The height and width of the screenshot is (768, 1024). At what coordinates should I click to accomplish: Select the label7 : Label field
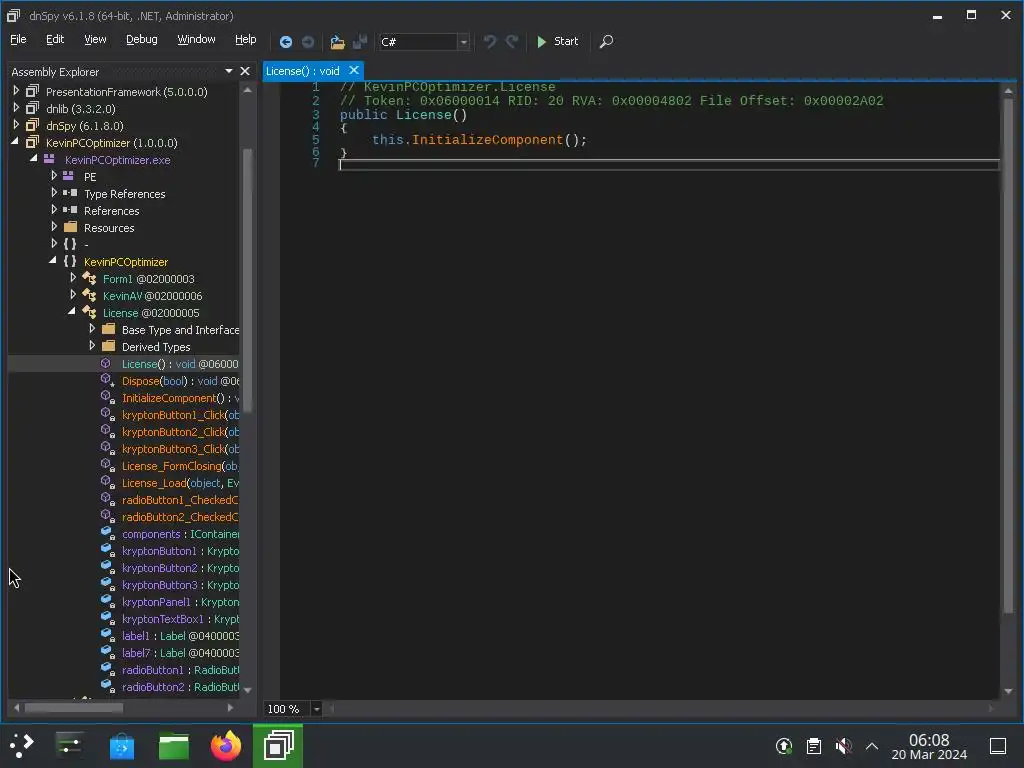(x=180, y=652)
